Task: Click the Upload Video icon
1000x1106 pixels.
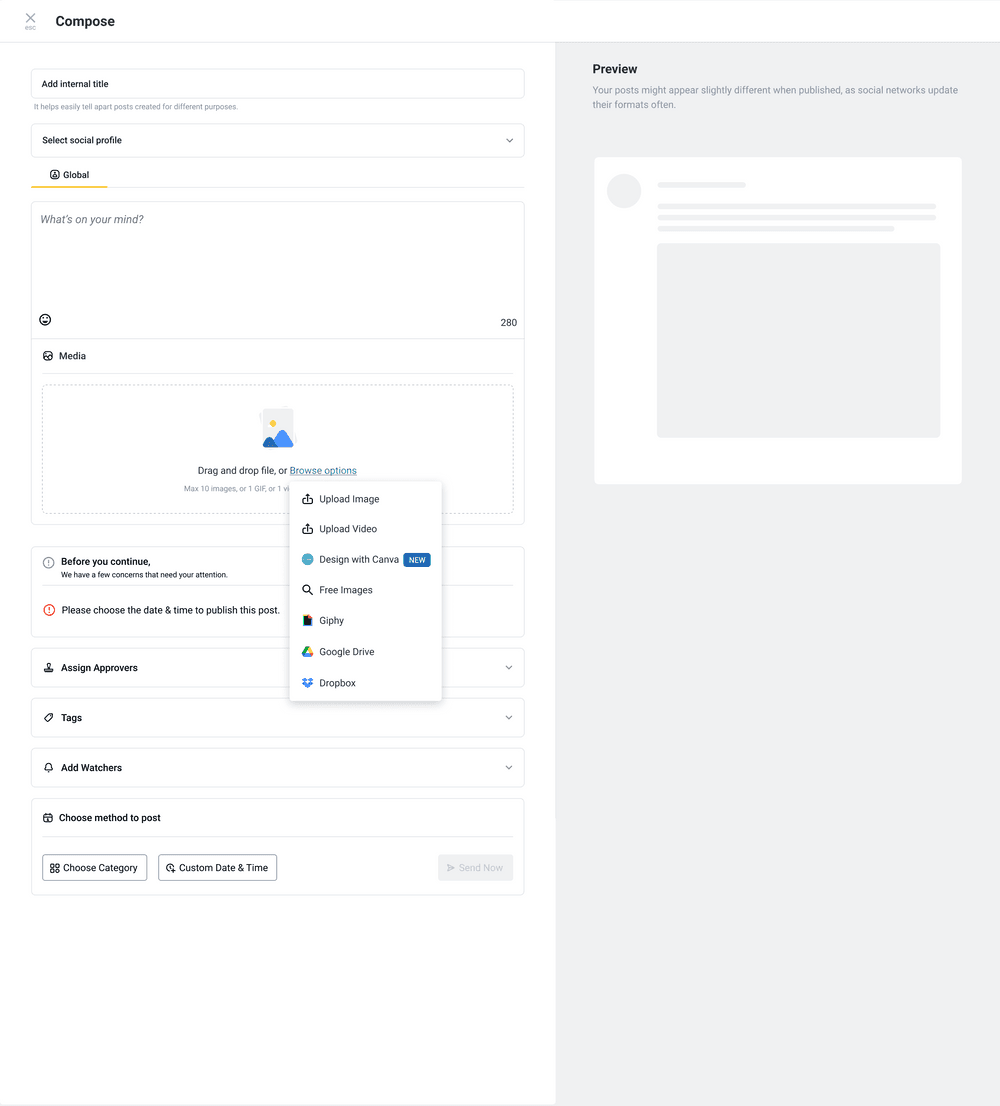Action: click(308, 529)
